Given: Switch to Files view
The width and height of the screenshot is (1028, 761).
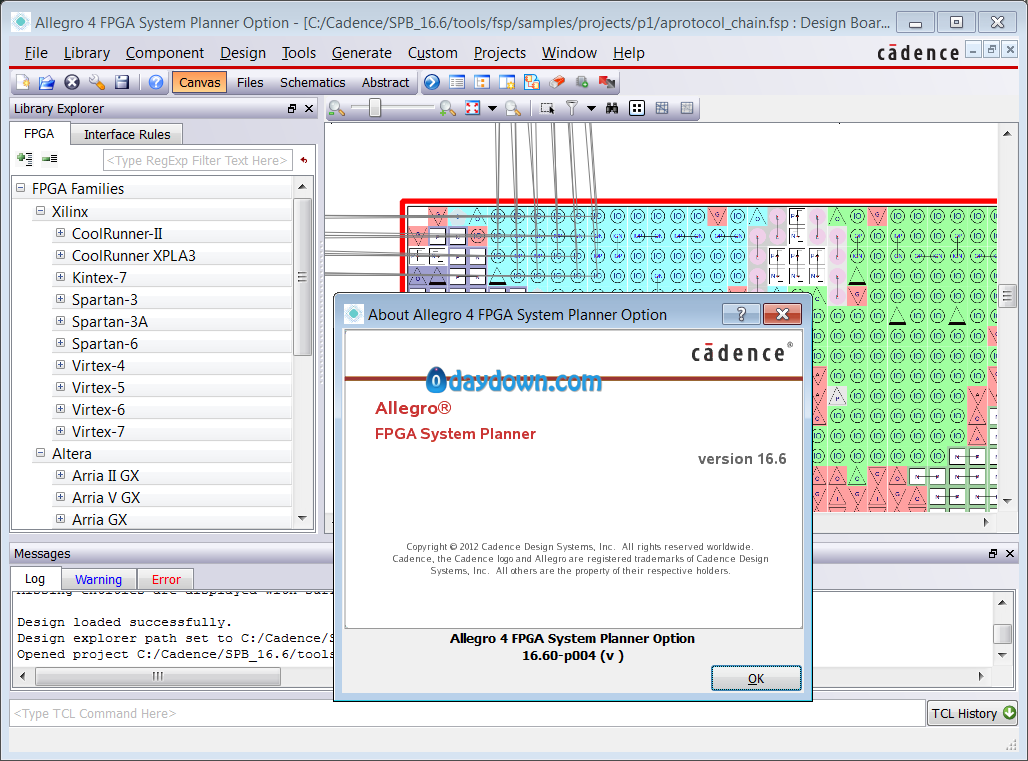Looking at the screenshot, I should (250, 83).
